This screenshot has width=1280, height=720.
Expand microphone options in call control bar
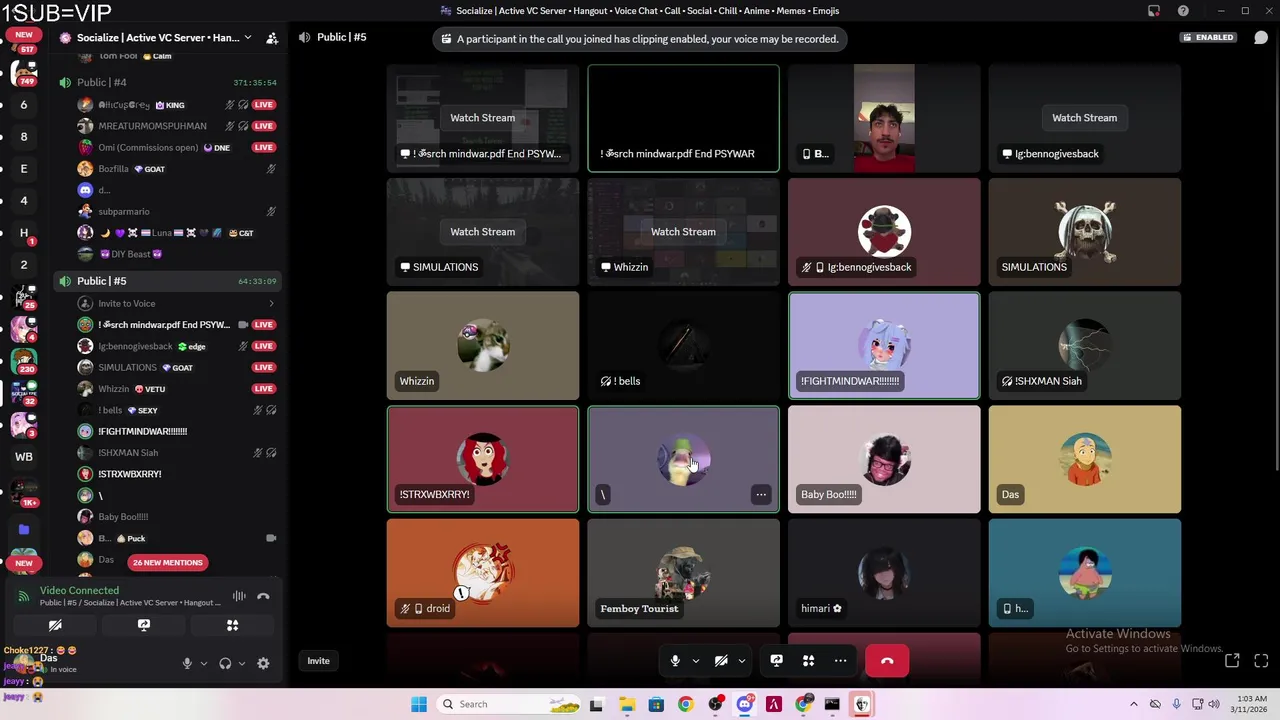click(695, 661)
